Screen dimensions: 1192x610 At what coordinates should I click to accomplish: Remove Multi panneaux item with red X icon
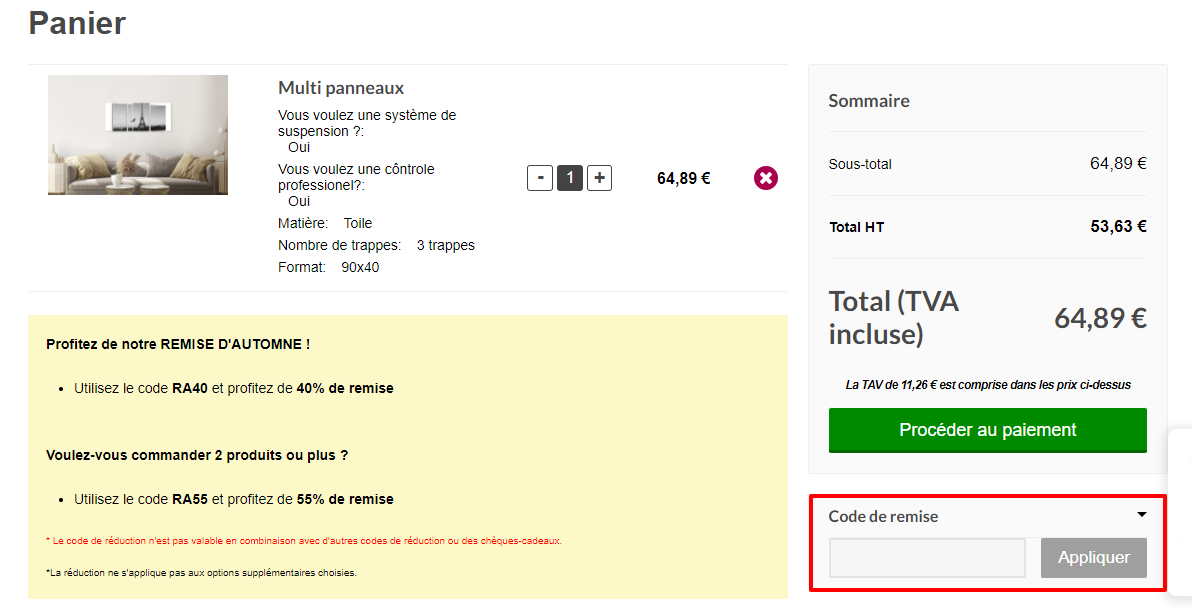766,178
